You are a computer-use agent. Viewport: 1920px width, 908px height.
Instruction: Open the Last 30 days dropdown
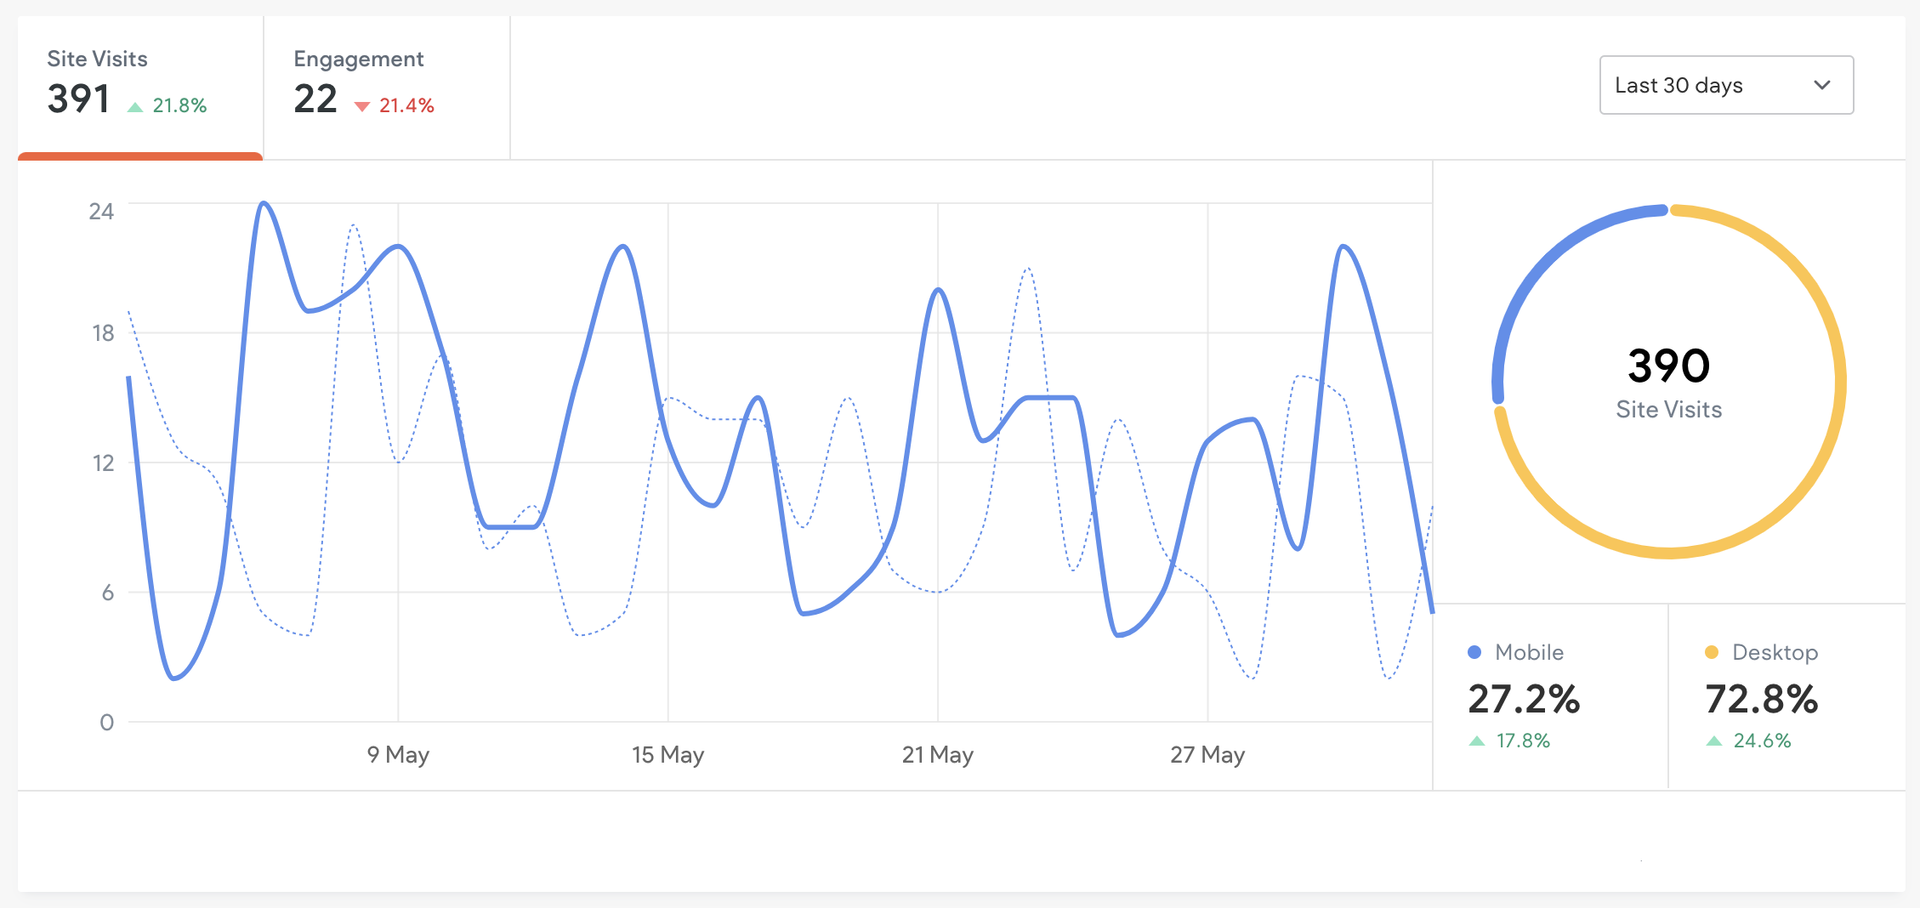tap(1725, 85)
